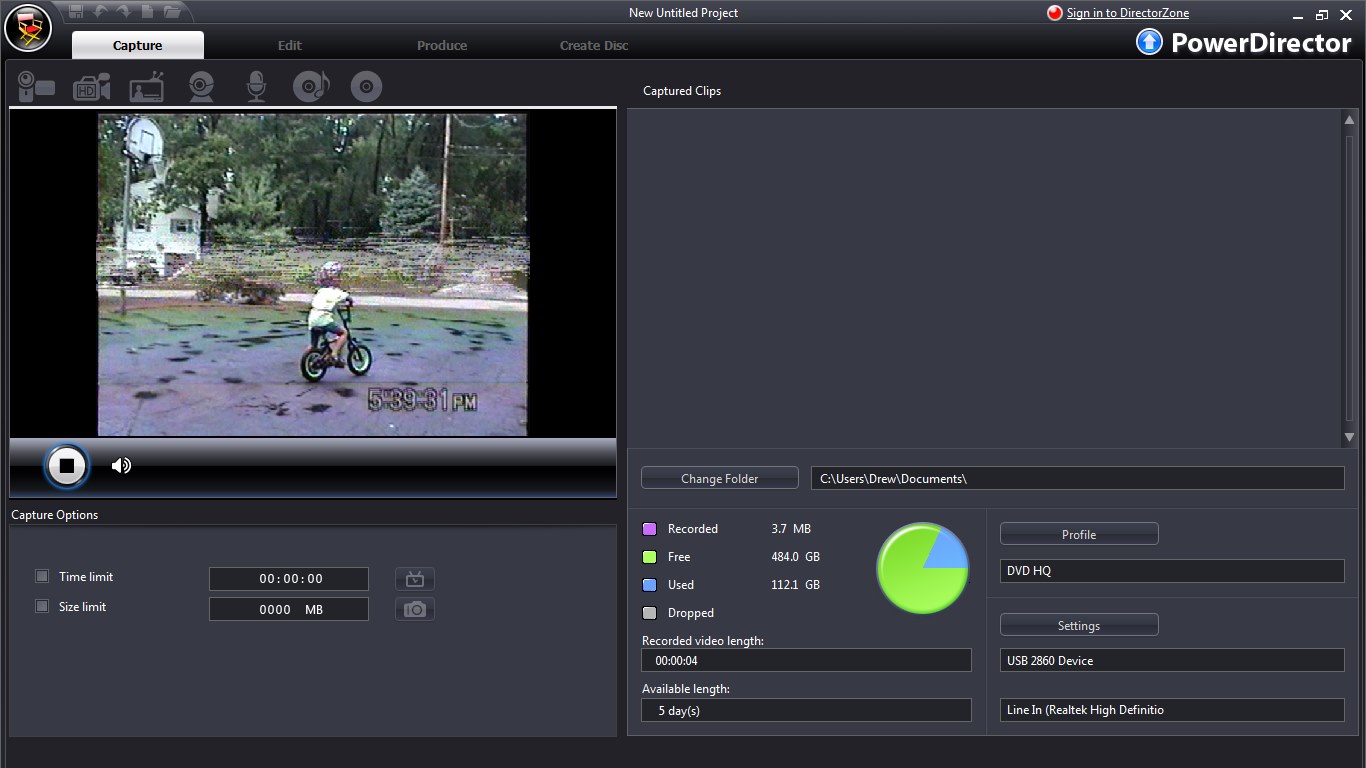Image resolution: width=1366 pixels, height=768 pixels.
Task: Click the green Free color swatch
Action: [650, 557]
